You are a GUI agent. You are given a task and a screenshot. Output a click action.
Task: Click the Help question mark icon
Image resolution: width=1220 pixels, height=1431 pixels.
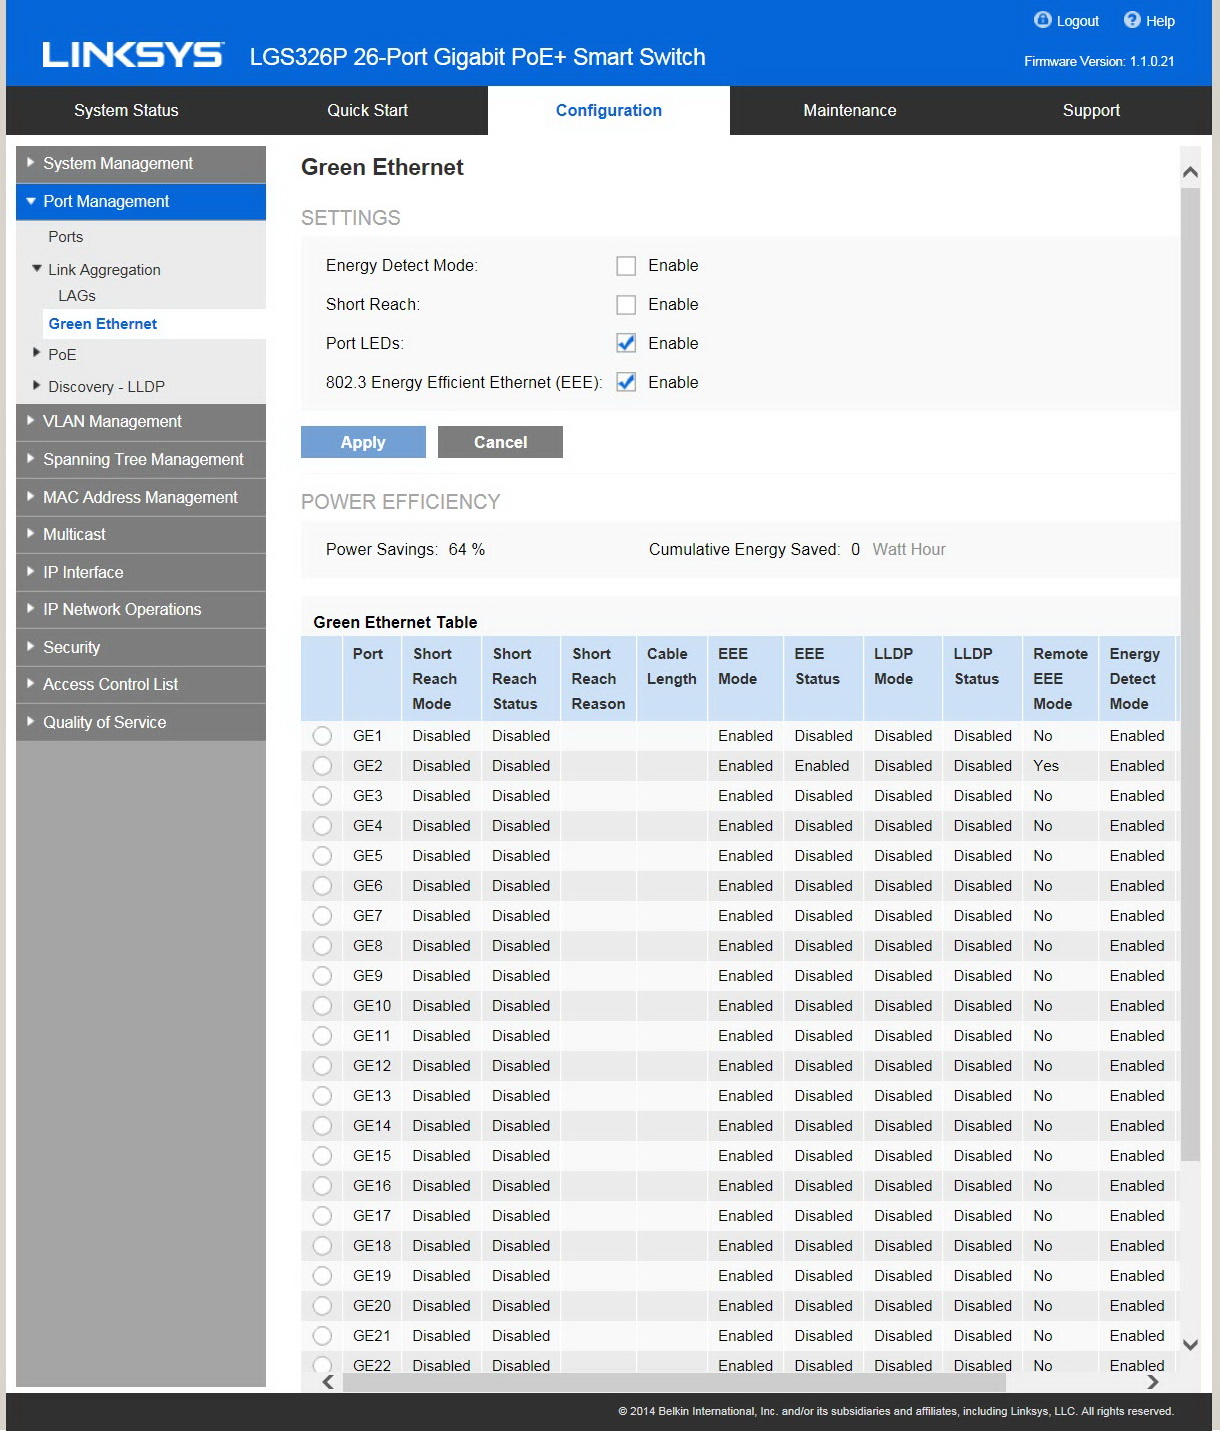click(x=1132, y=20)
